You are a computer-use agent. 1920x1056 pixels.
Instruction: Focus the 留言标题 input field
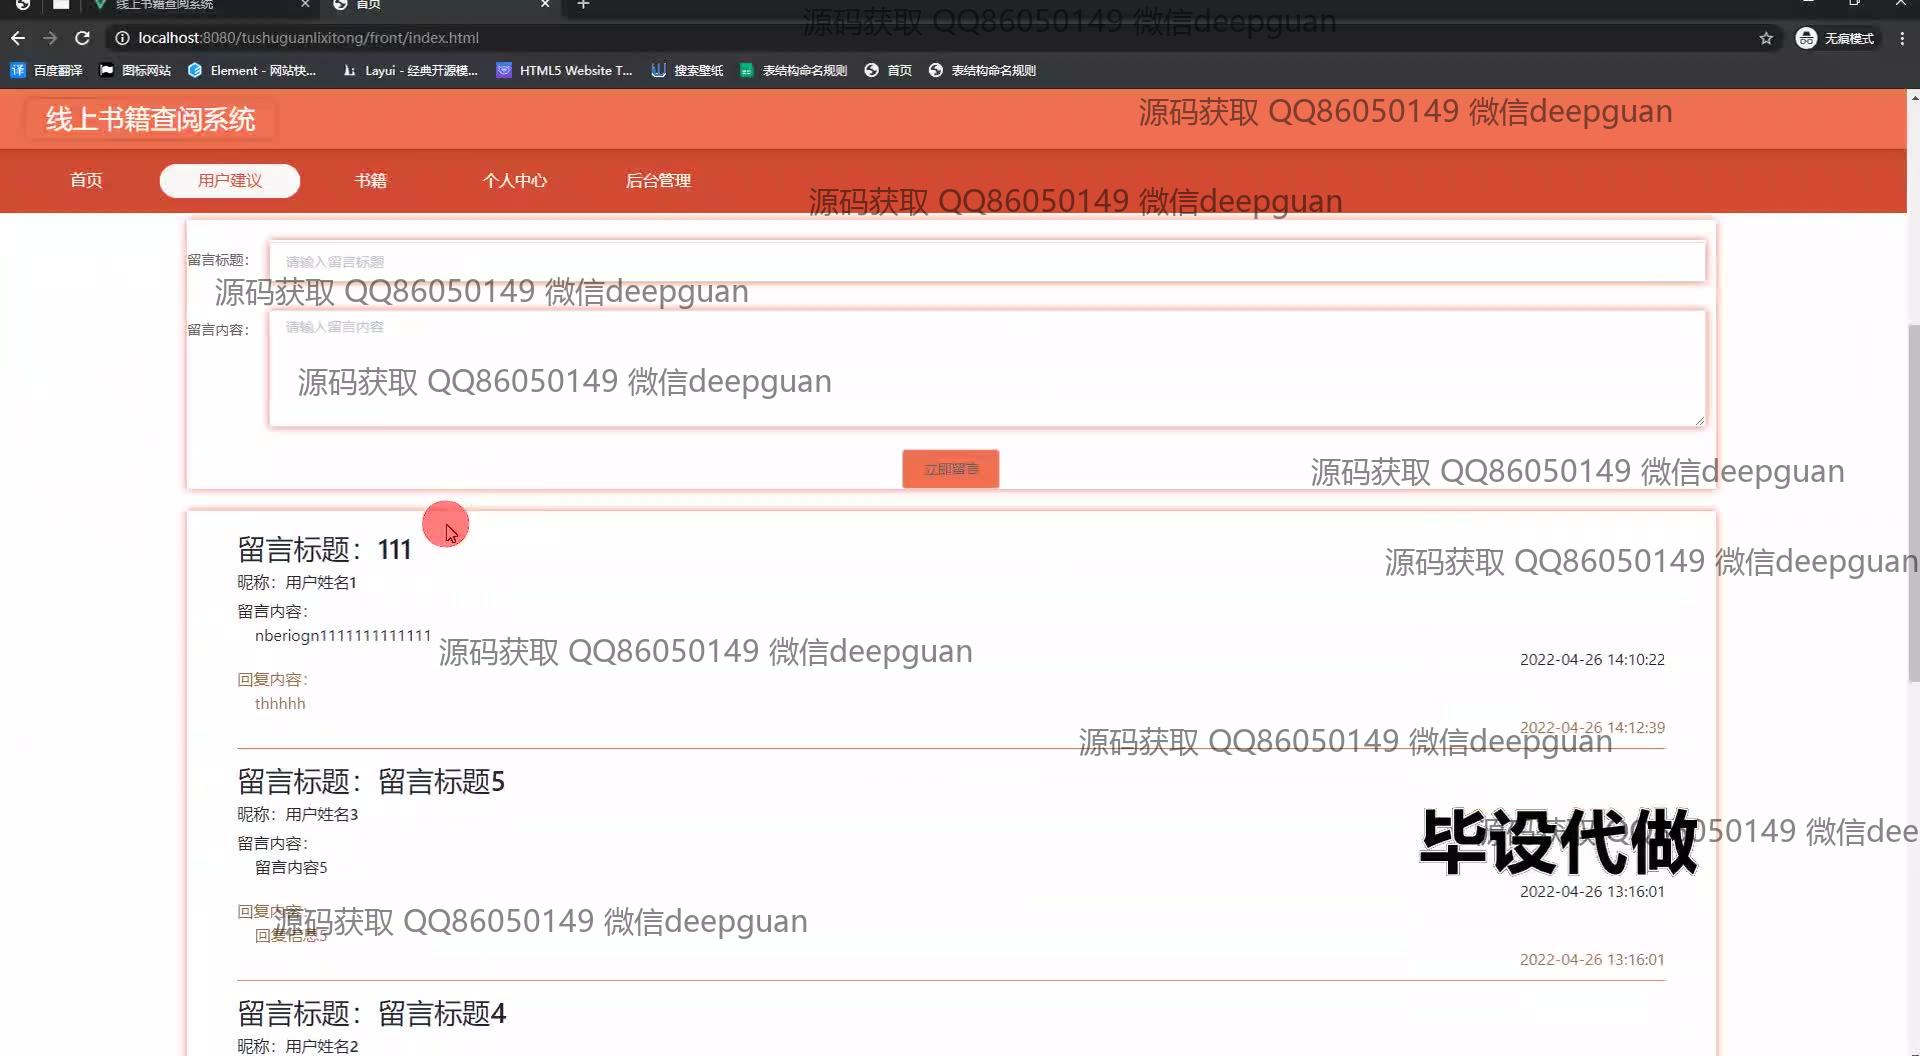986,262
